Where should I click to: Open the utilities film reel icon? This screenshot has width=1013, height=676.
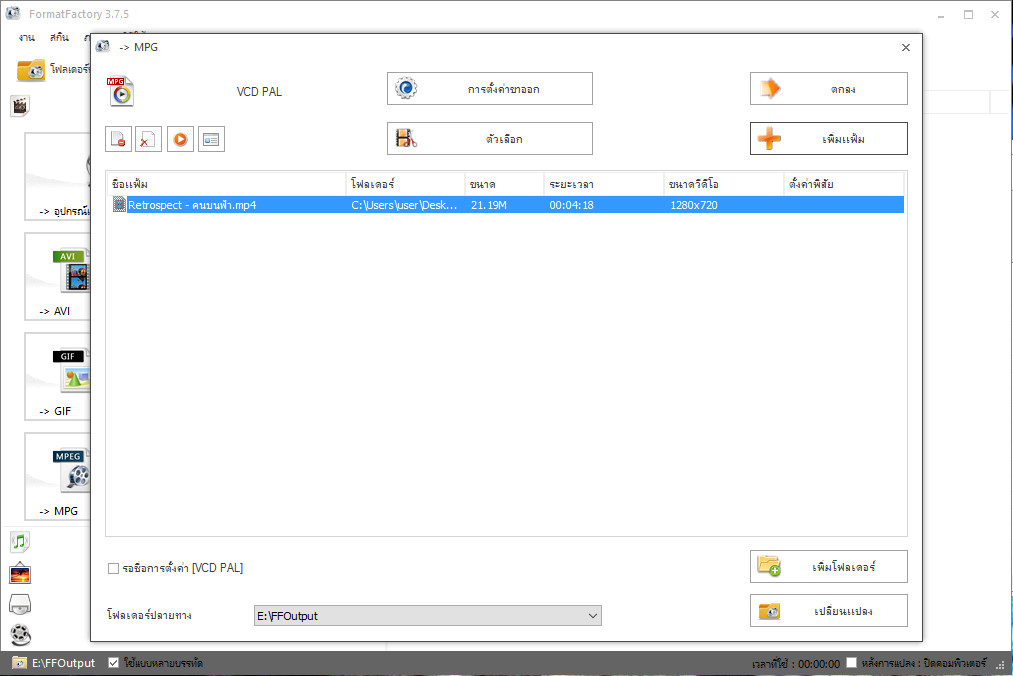20,635
